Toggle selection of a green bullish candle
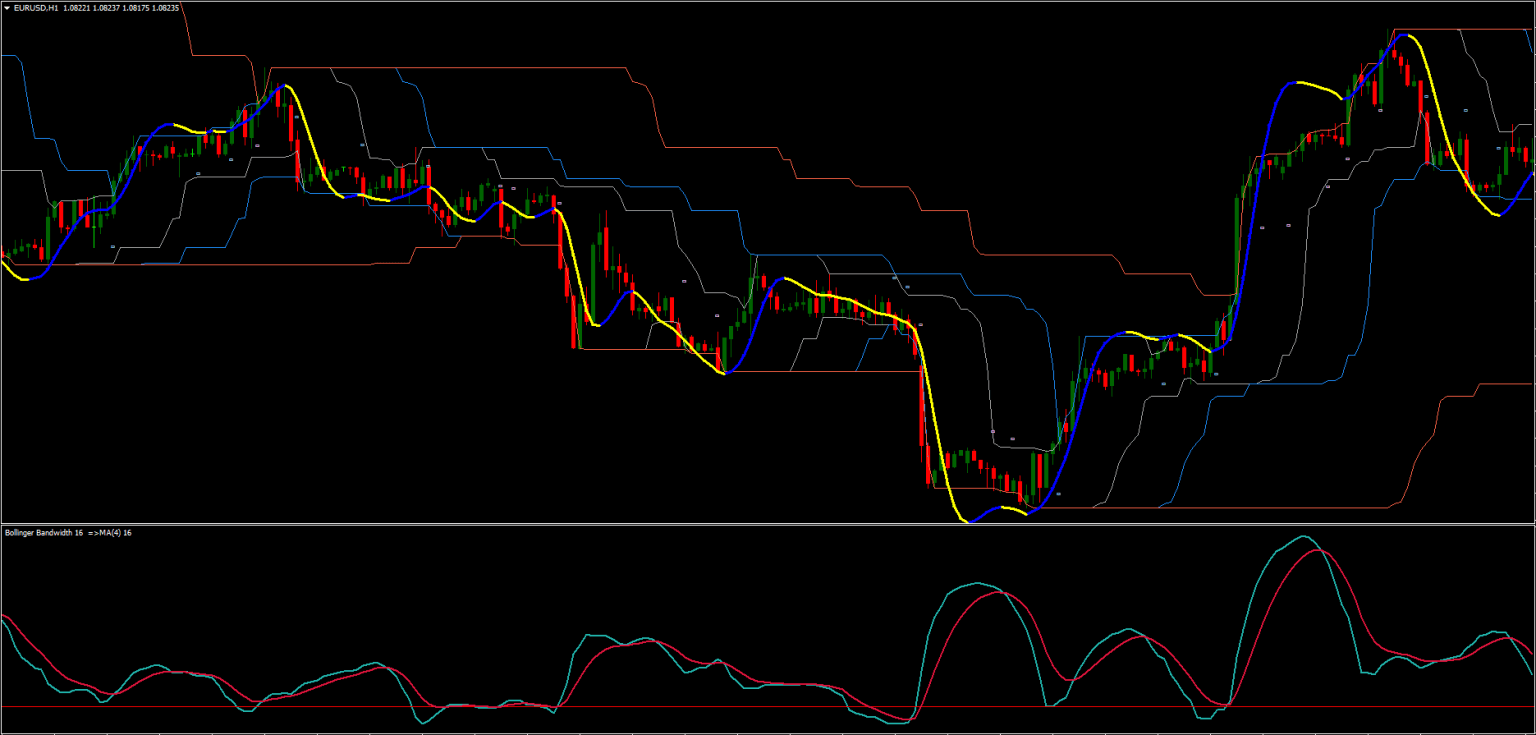 (x=1035, y=470)
